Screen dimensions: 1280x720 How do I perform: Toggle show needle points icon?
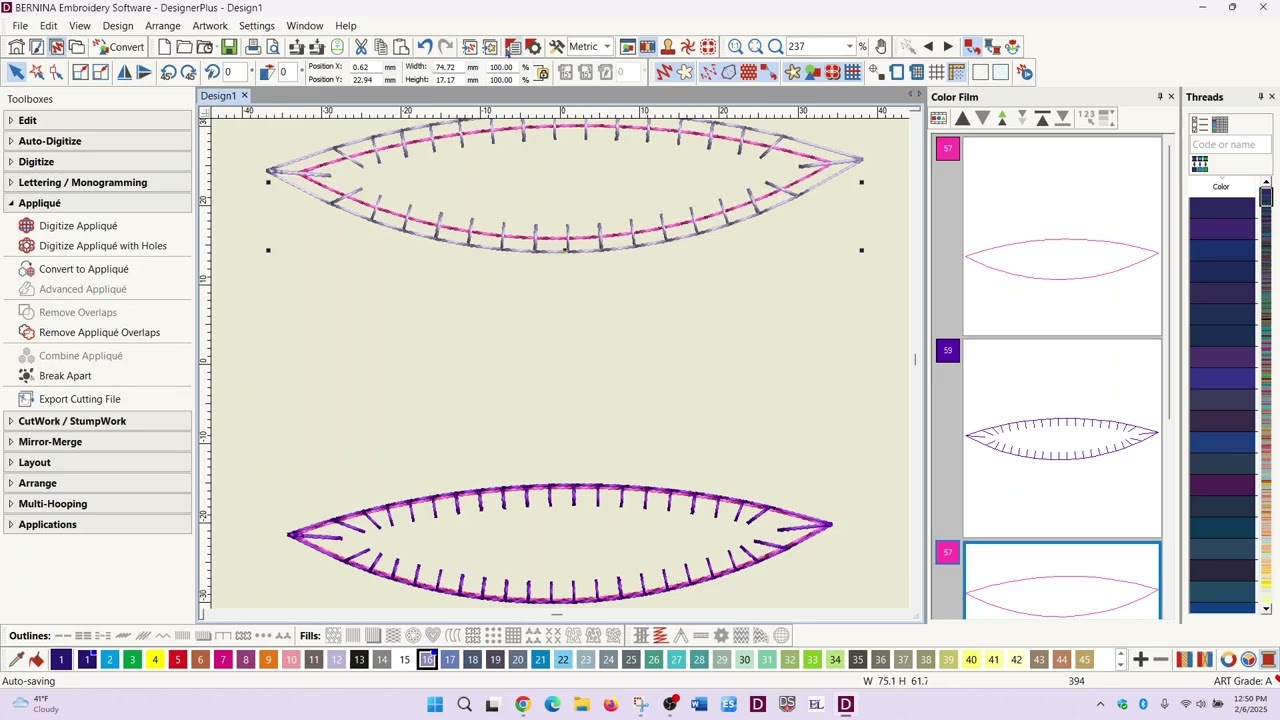[x=708, y=72]
